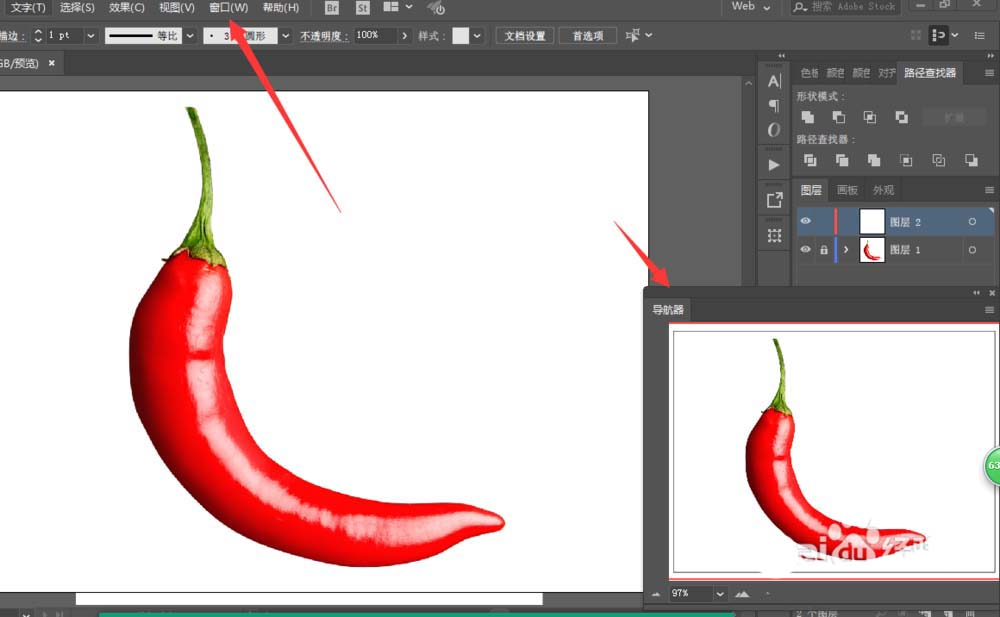
Task: Click the Pathfinder Divide icon
Action: [x=810, y=160]
